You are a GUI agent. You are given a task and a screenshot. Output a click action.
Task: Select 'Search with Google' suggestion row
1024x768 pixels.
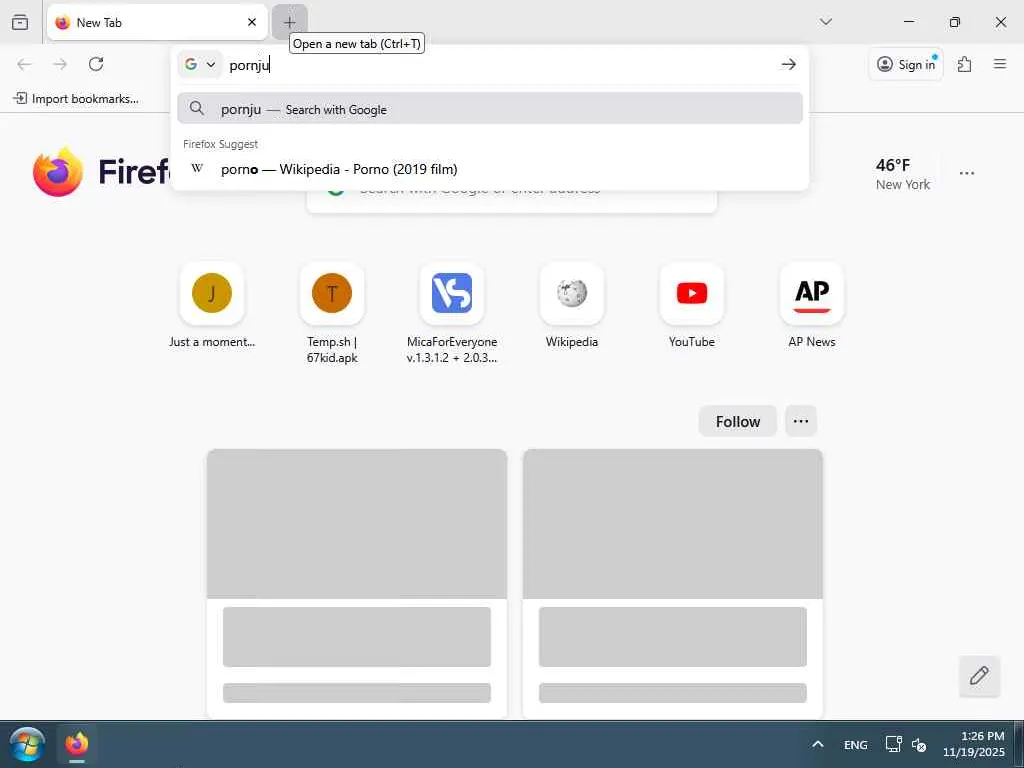[490, 109]
